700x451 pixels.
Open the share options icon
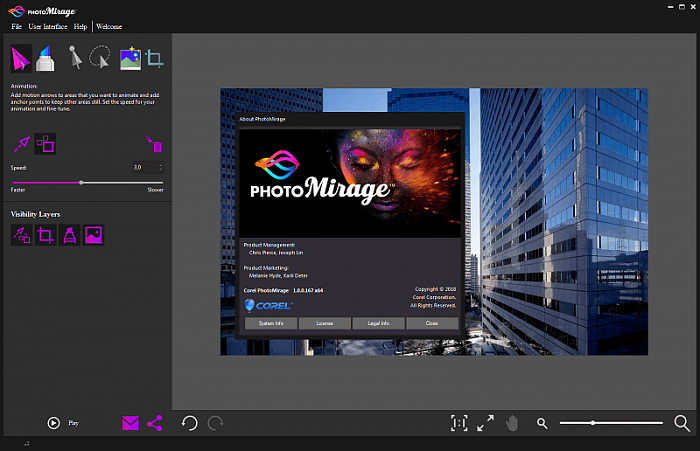pos(154,423)
